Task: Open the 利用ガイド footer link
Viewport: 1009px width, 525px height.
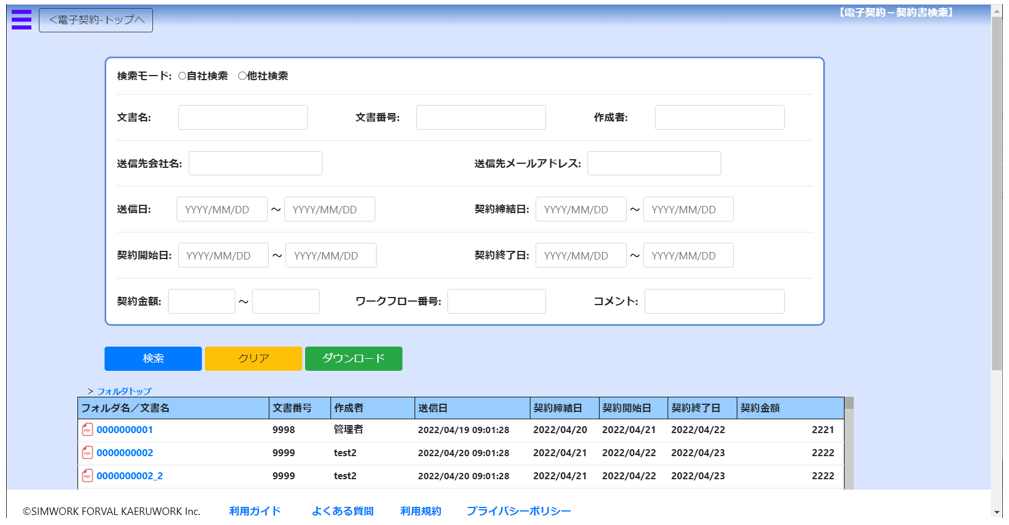Action: [255, 511]
